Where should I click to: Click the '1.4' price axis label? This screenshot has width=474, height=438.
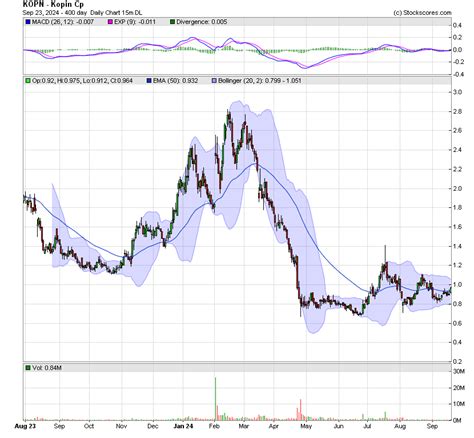[x=458, y=246]
